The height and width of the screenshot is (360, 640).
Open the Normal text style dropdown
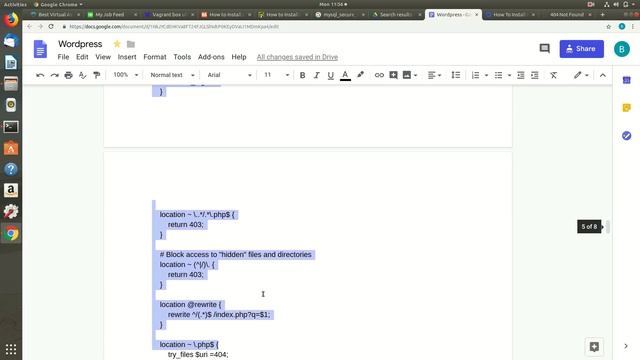(x=172, y=75)
